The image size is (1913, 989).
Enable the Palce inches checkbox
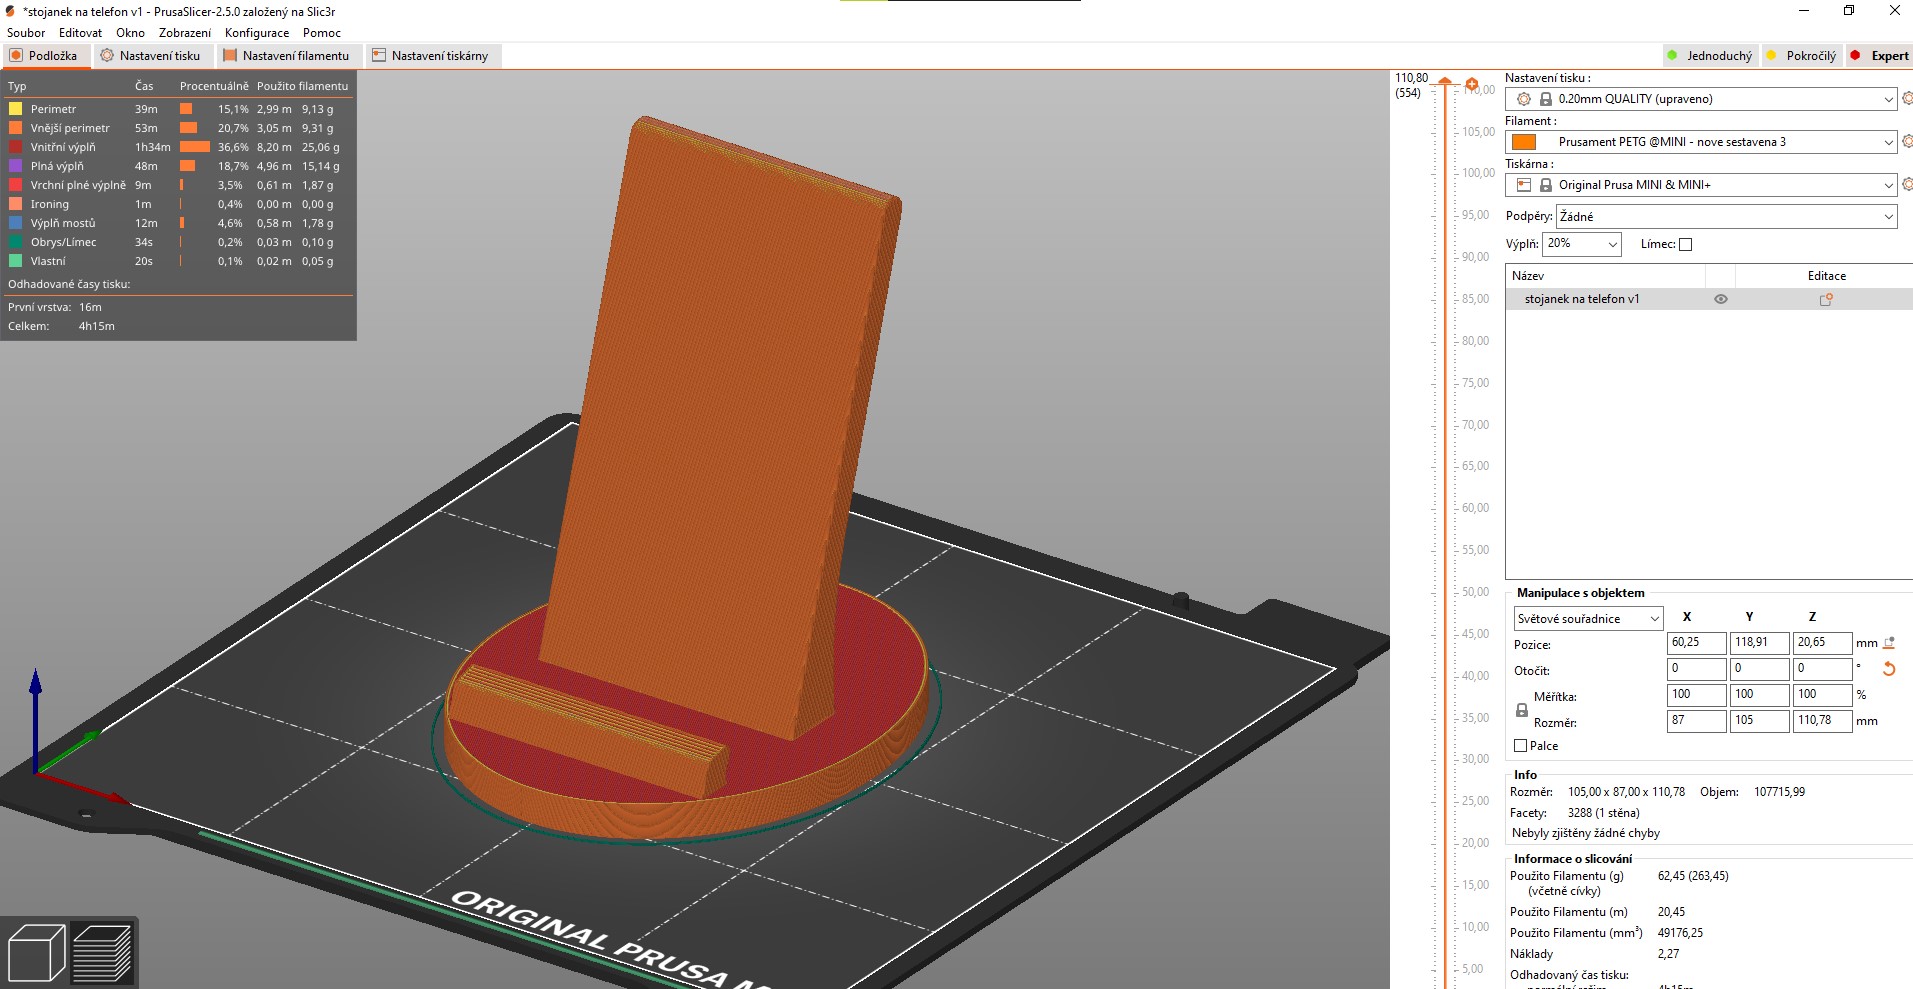click(x=1521, y=746)
